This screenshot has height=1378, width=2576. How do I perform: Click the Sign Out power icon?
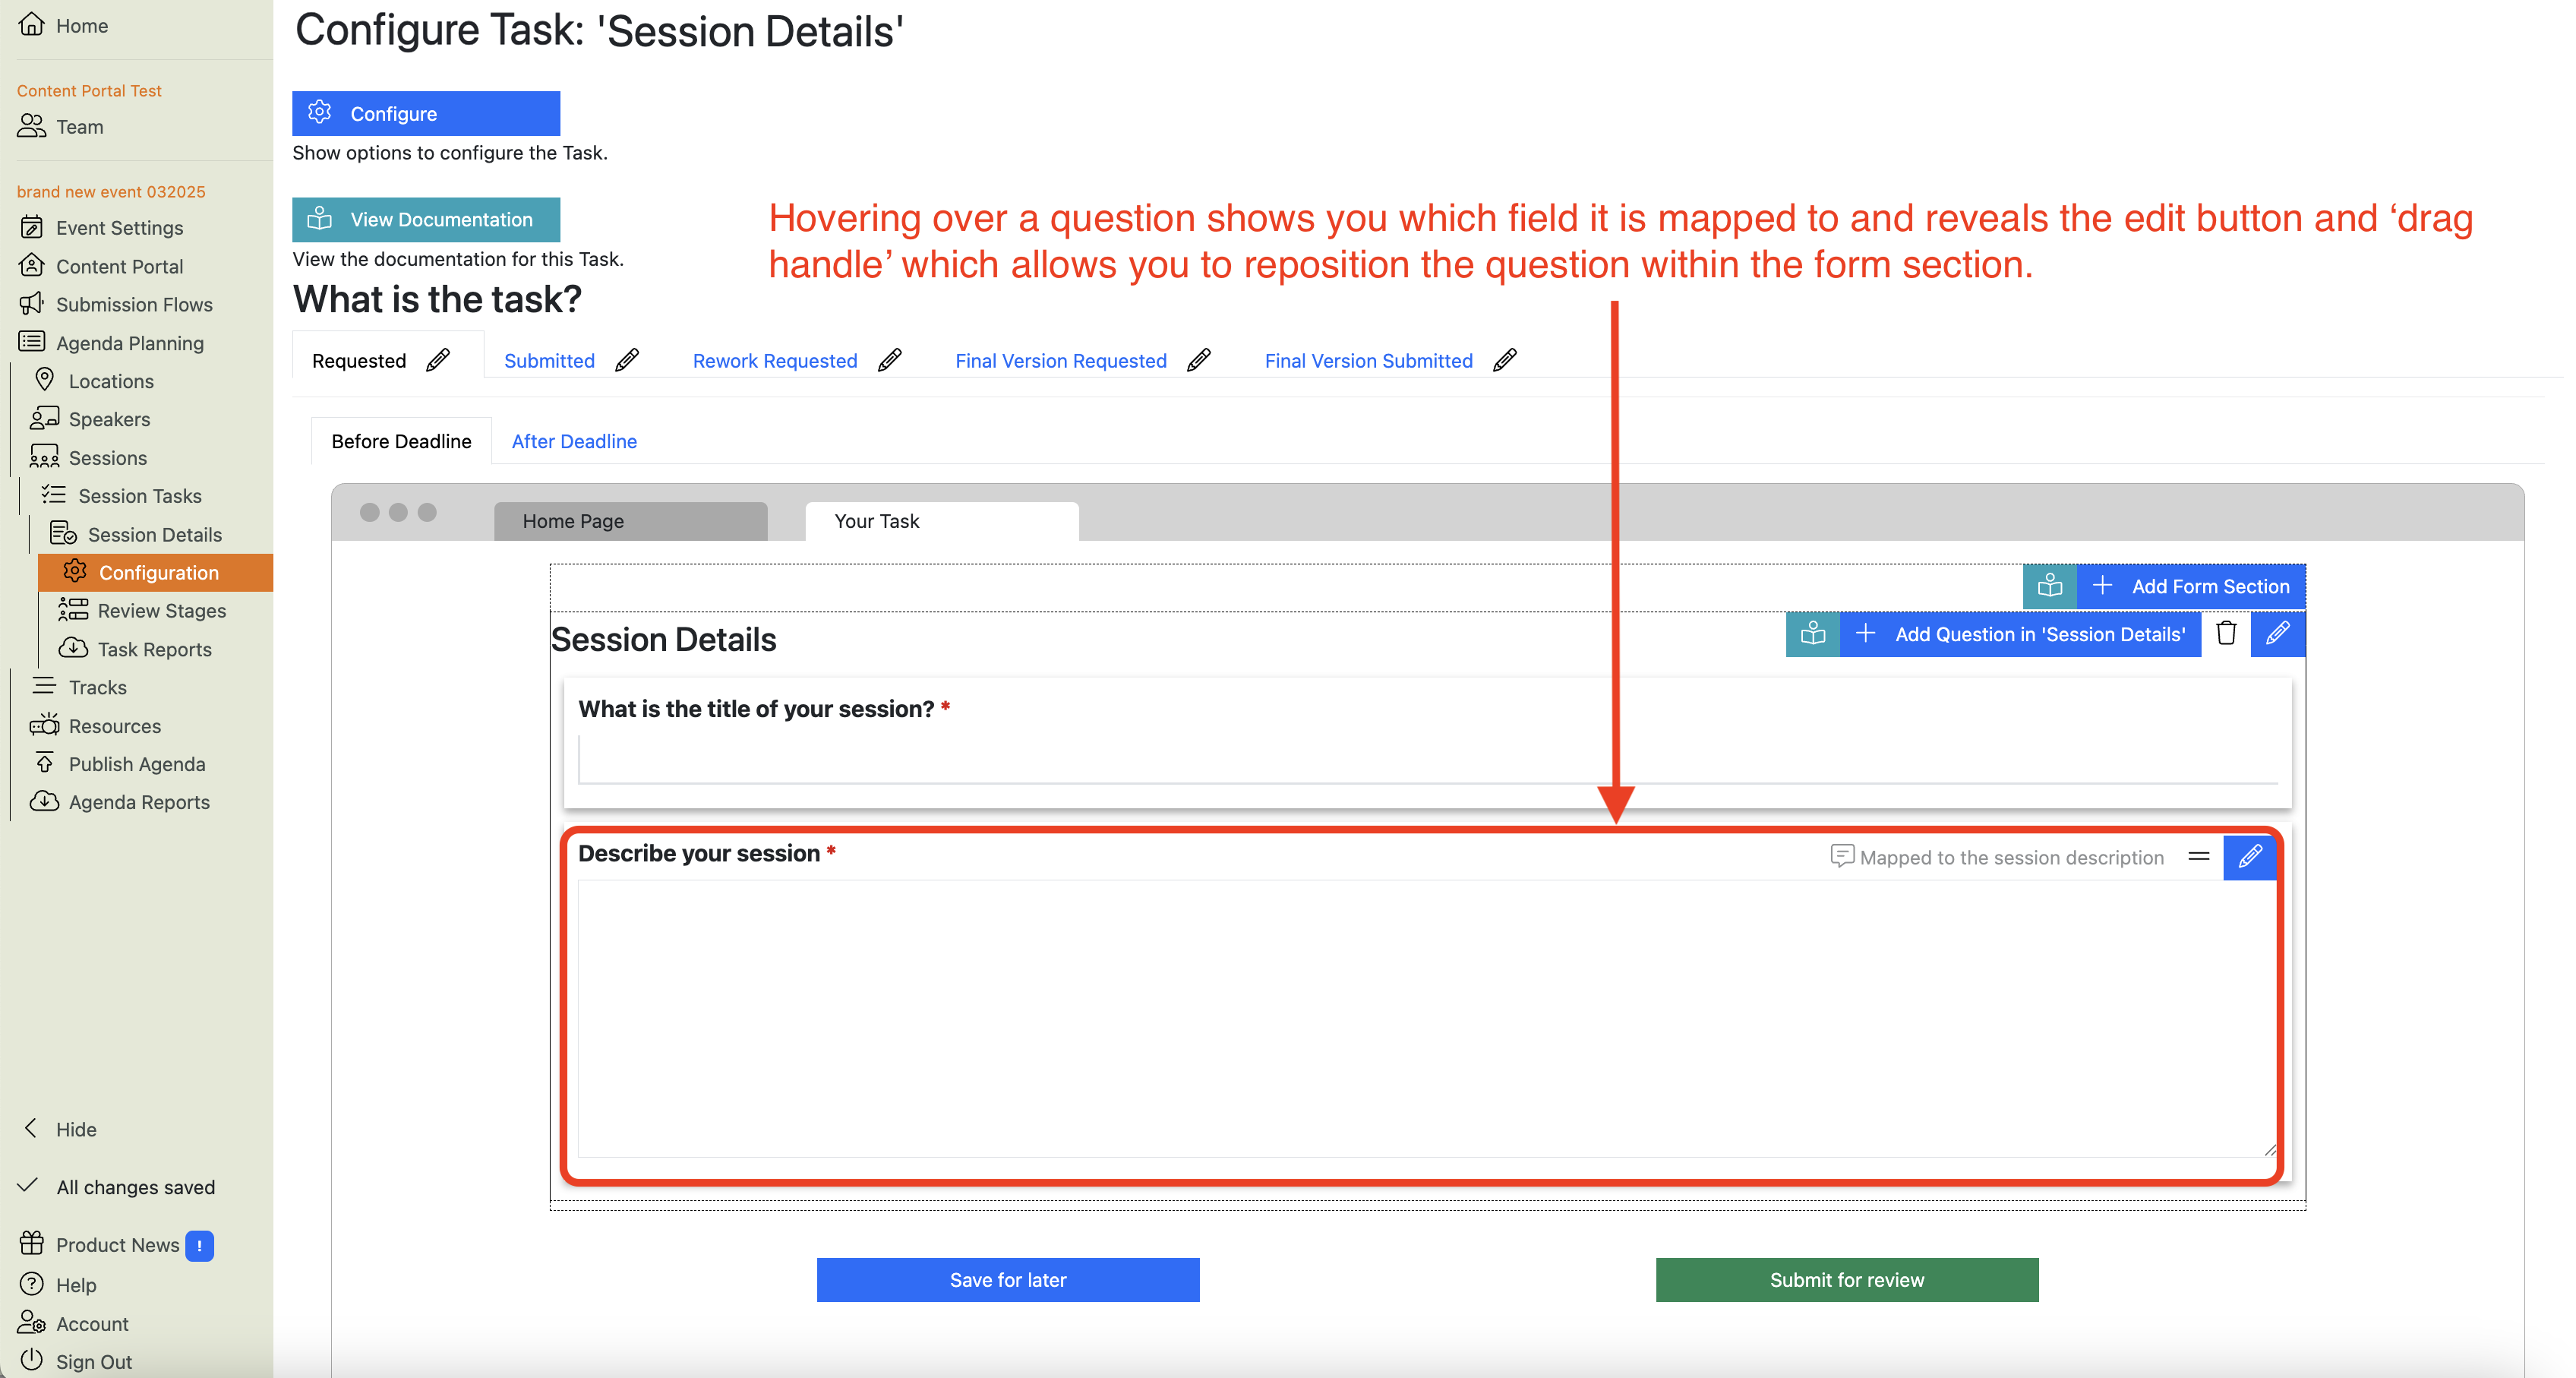coord(32,1360)
